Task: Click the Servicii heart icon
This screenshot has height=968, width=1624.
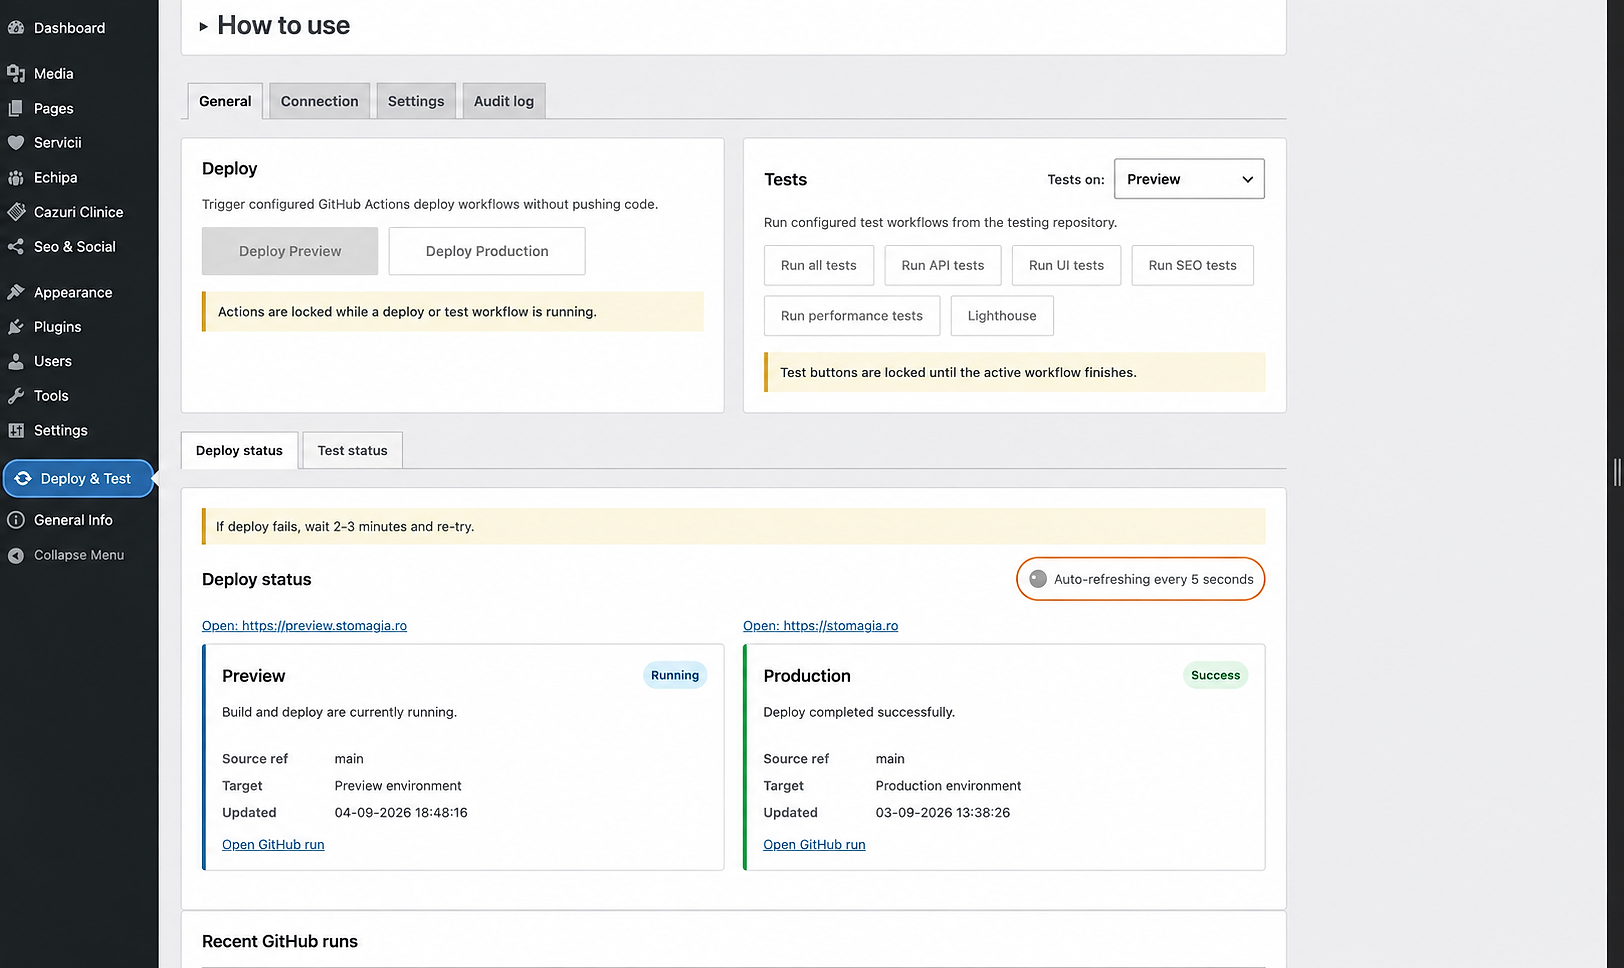Action: [16, 143]
